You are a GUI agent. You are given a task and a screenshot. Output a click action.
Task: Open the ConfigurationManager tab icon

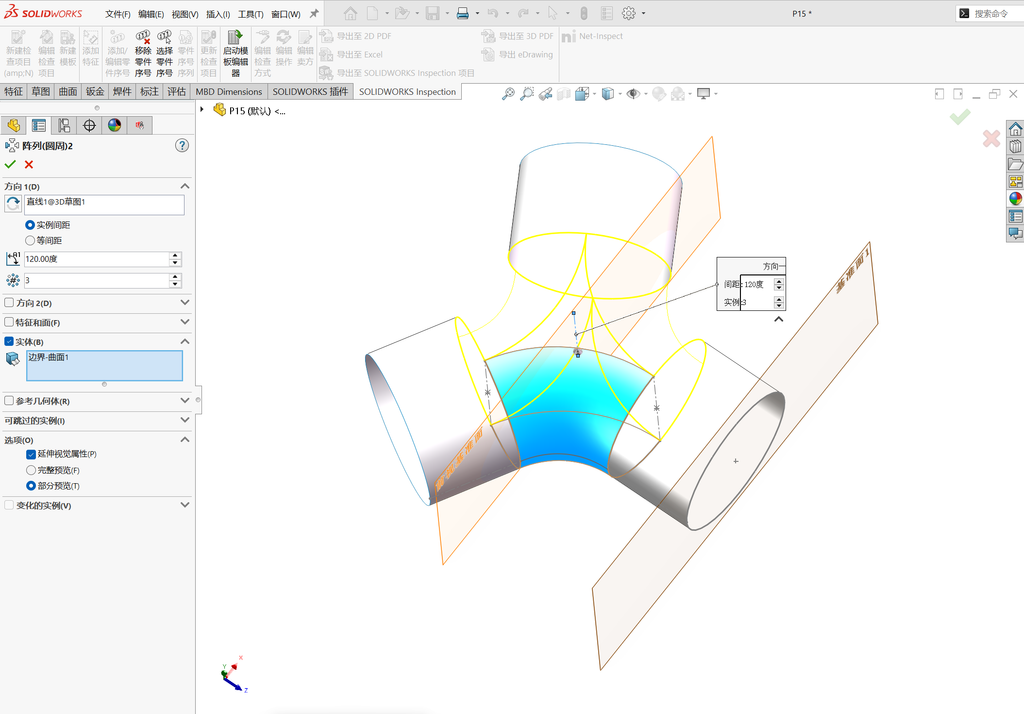[x=64, y=125]
